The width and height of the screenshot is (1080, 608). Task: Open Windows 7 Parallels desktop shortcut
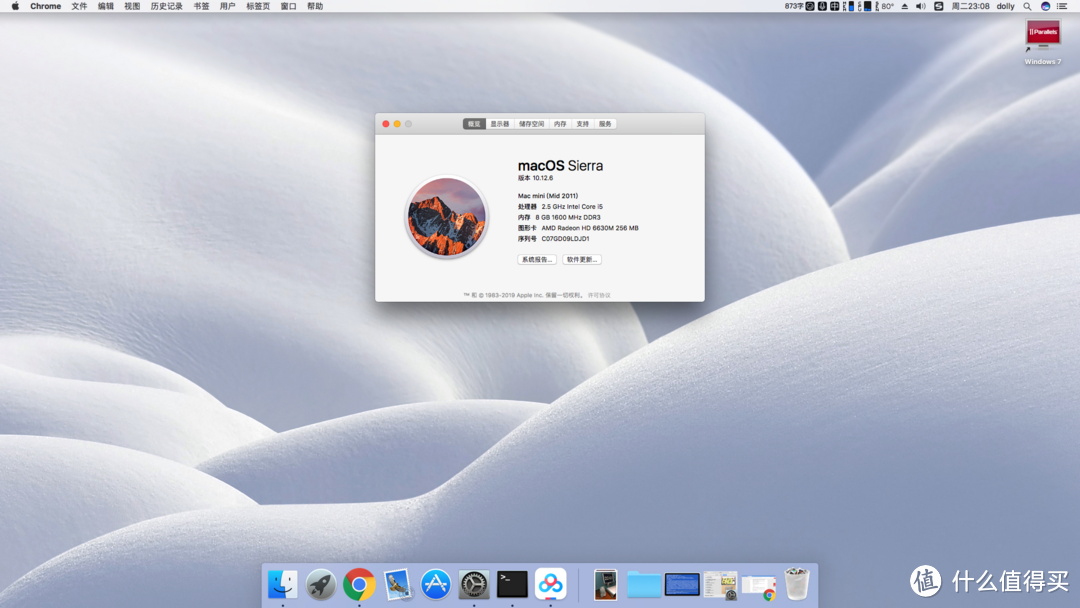point(1043,42)
